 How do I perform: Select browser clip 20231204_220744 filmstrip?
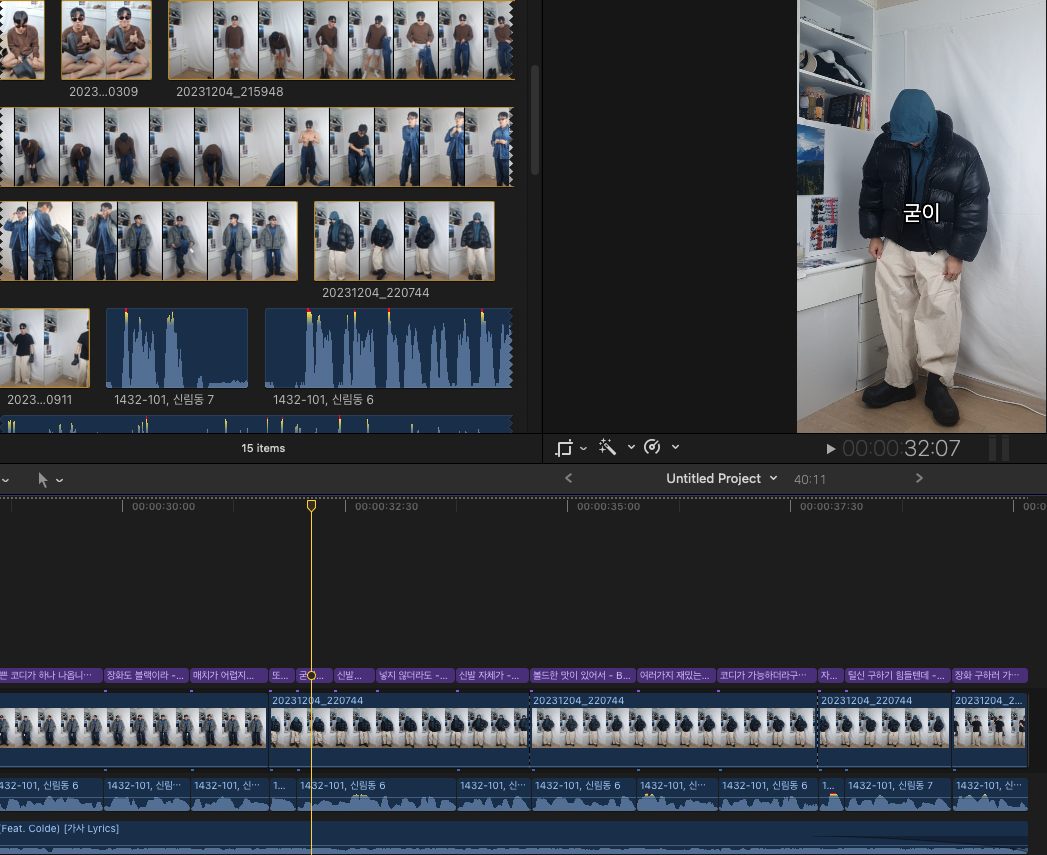404,241
